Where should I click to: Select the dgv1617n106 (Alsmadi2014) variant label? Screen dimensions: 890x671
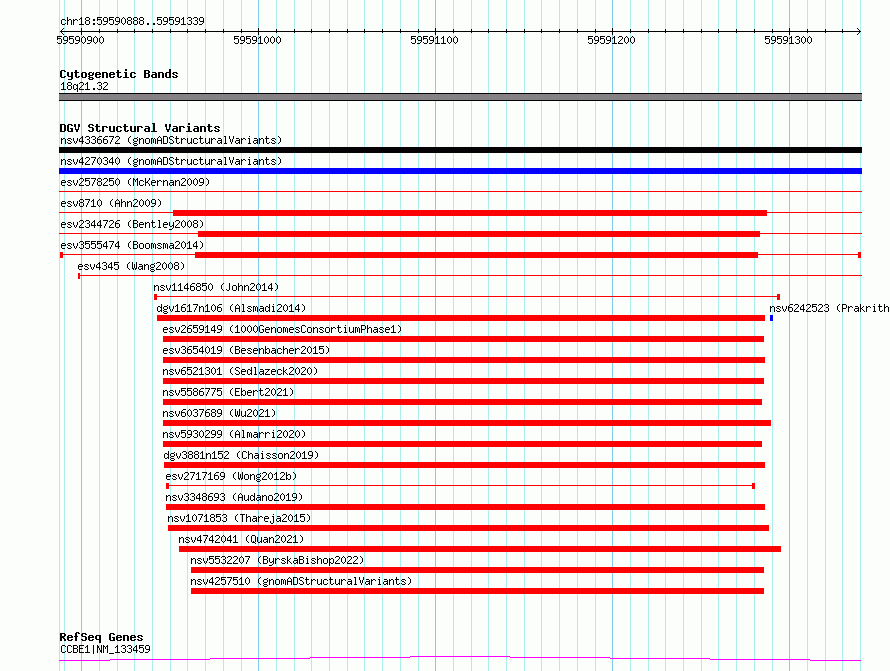click(x=231, y=308)
